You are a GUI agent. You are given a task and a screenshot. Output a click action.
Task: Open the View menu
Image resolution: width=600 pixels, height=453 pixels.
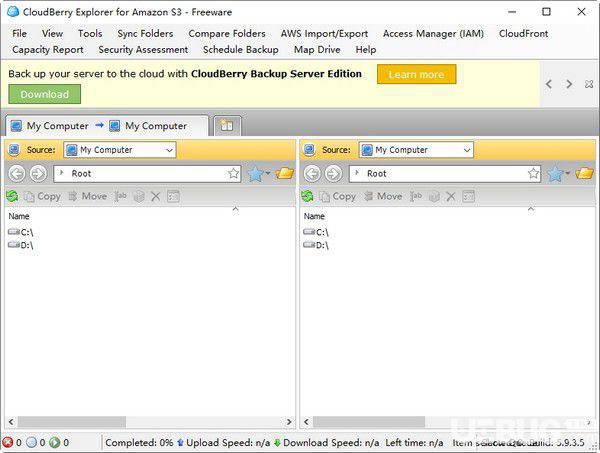pyautogui.click(x=52, y=34)
